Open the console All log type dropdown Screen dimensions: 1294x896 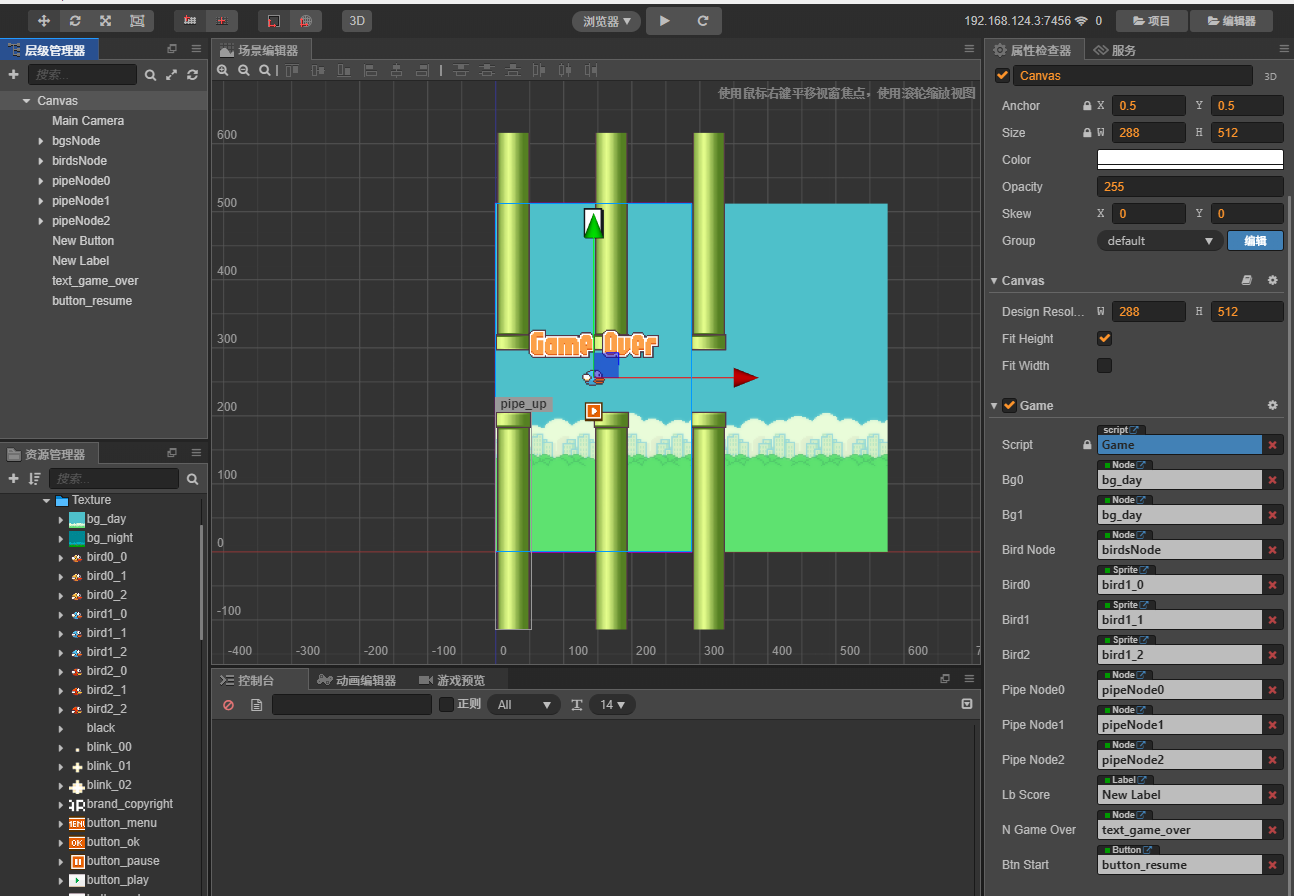tap(523, 705)
